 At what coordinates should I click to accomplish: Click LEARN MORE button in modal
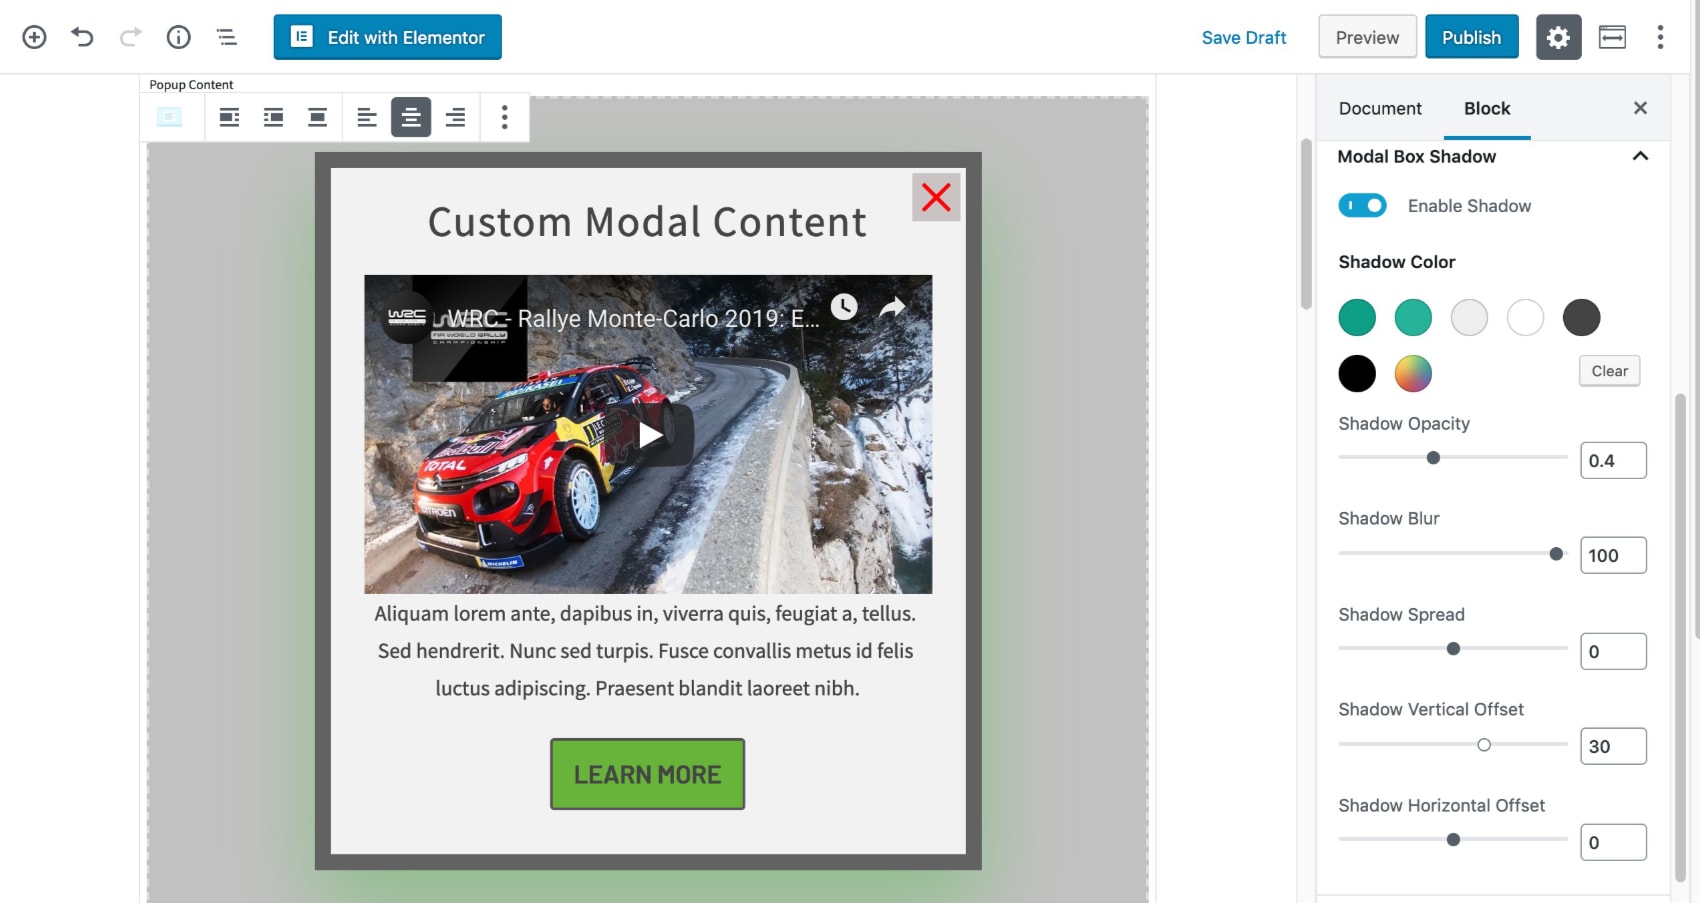coord(647,774)
